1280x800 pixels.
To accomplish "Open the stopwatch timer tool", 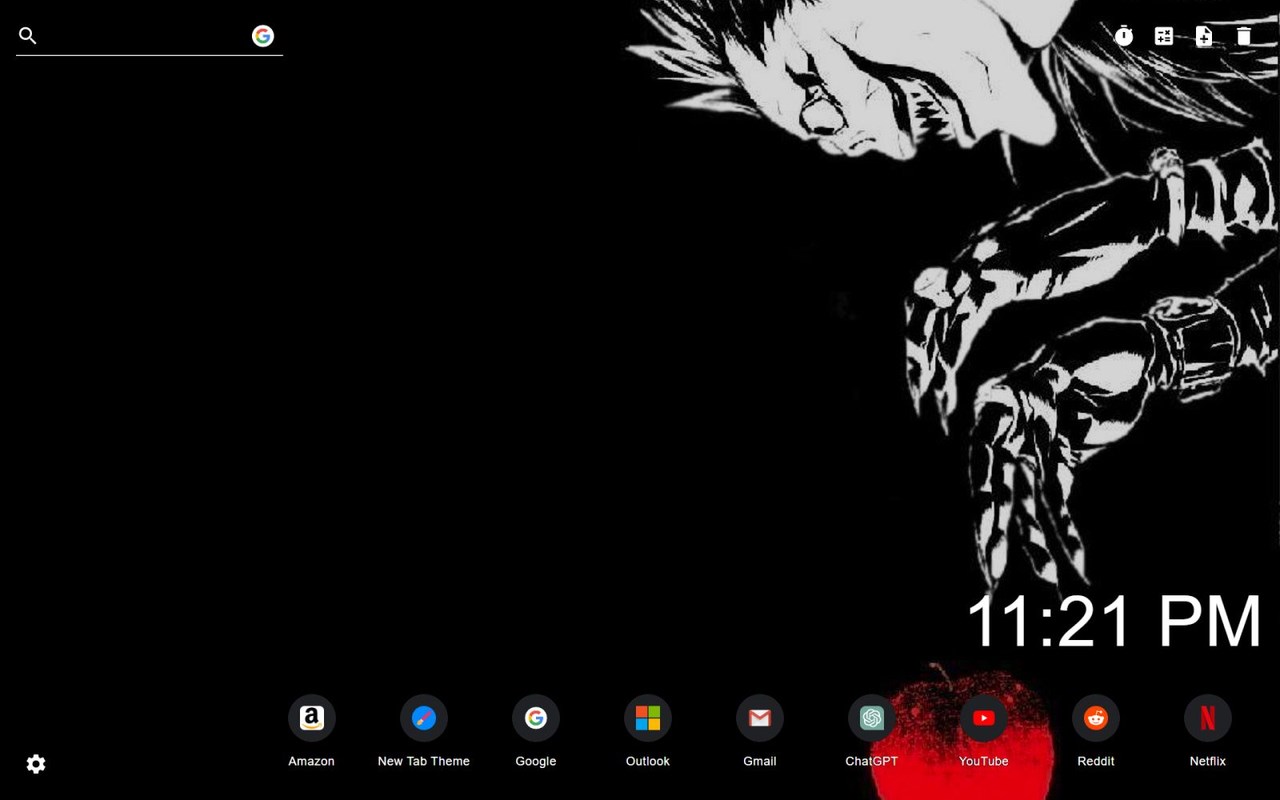I will click(x=1124, y=36).
